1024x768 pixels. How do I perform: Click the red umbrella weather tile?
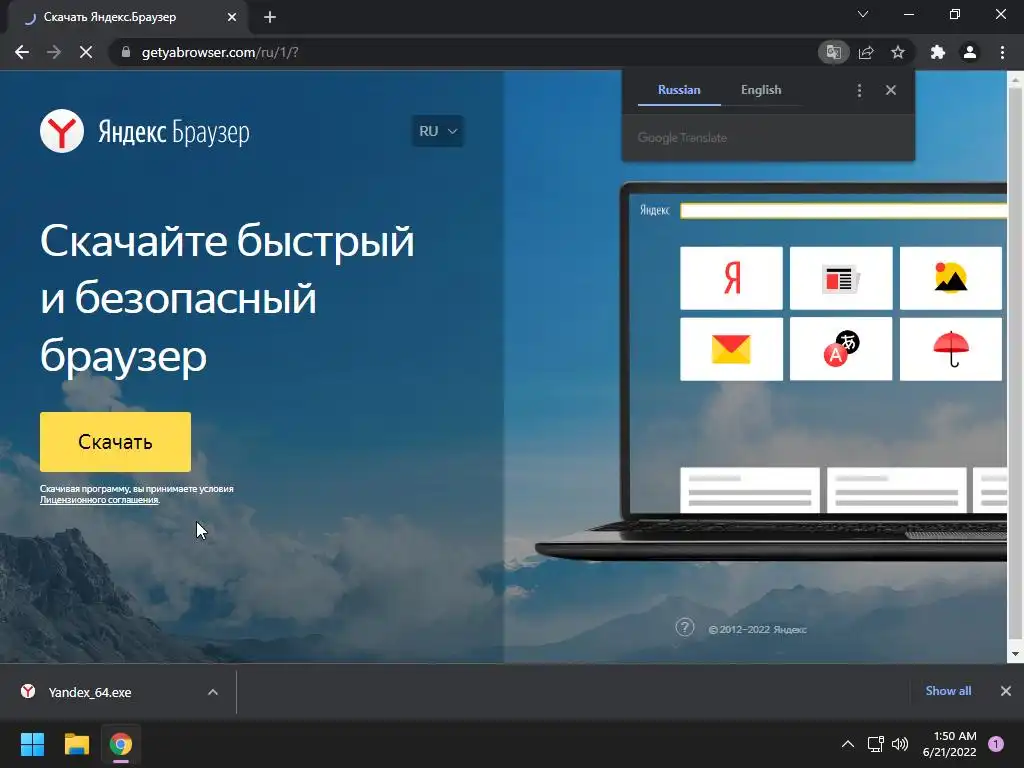[x=950, y=349]
